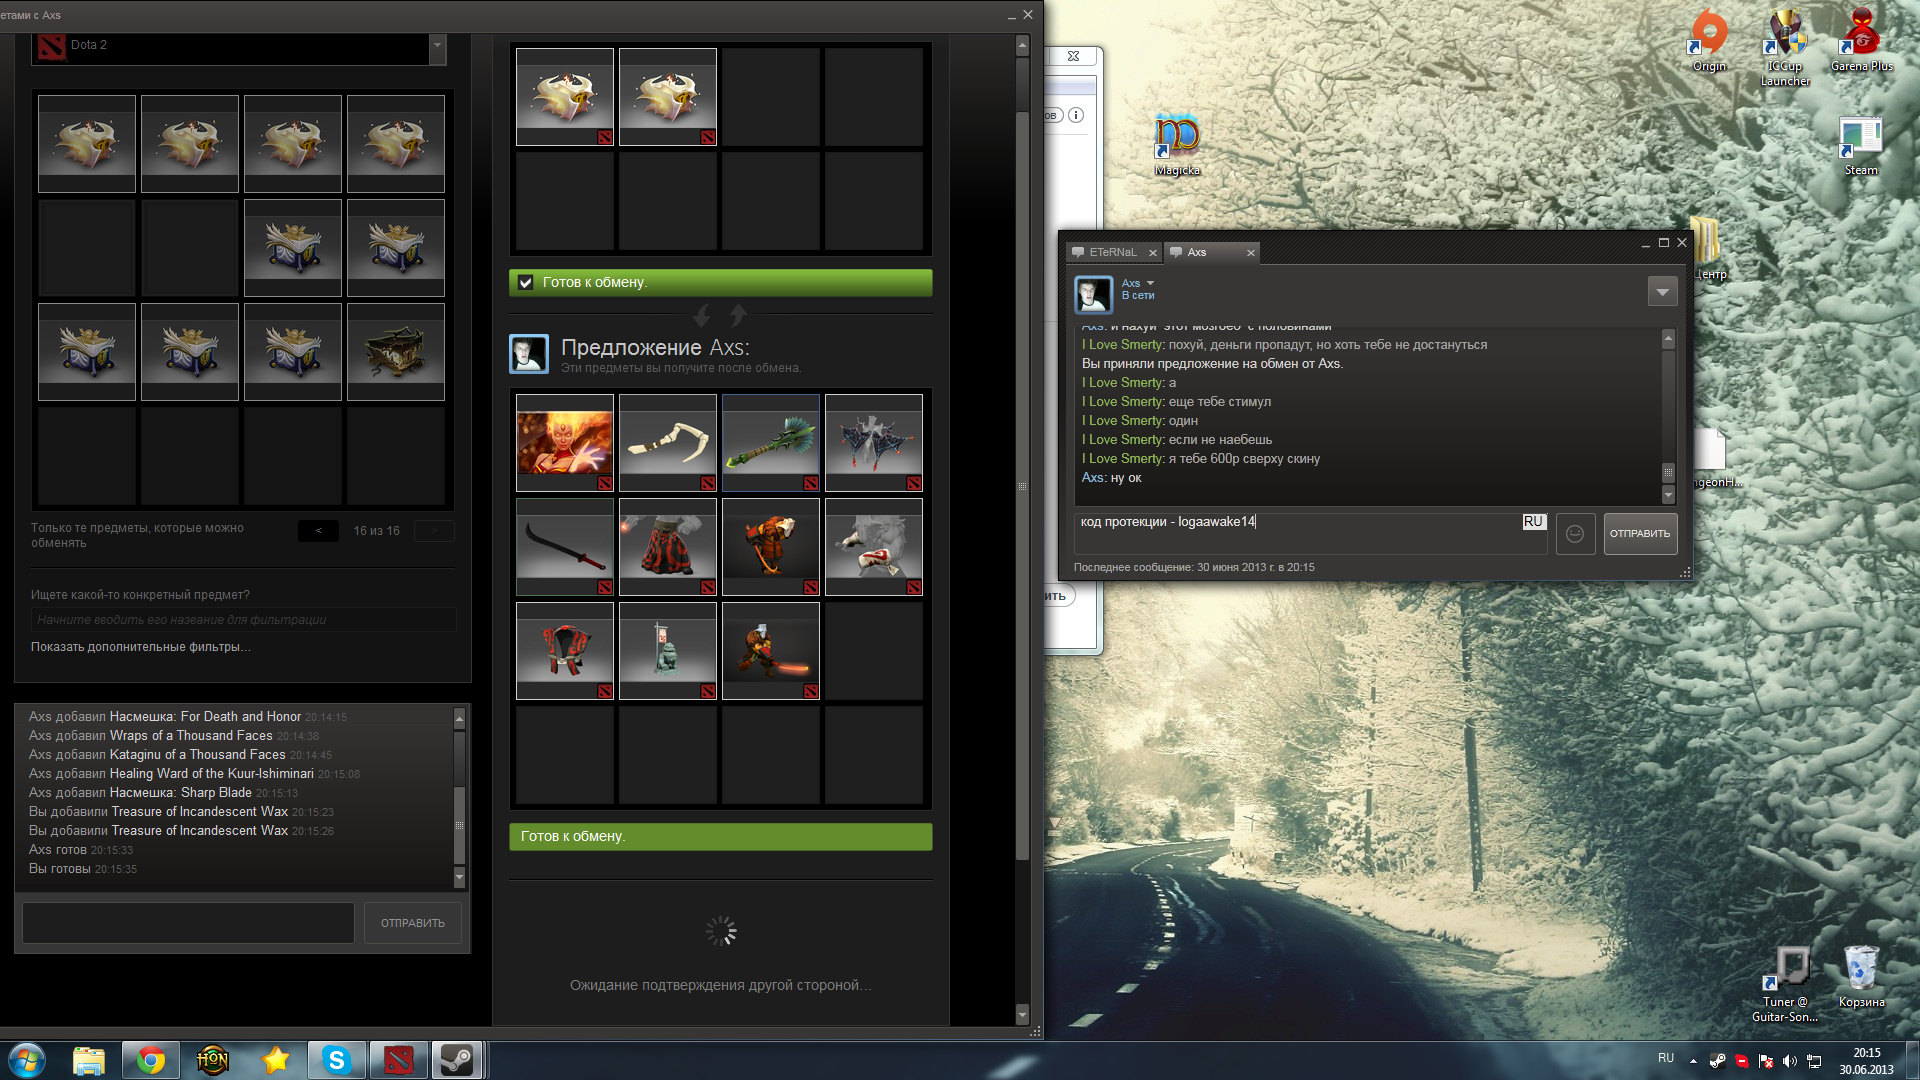This screenshot has height=1080, width=1920.
Task: Select the red skirt armor item in offer
Action: pos(668,547)
